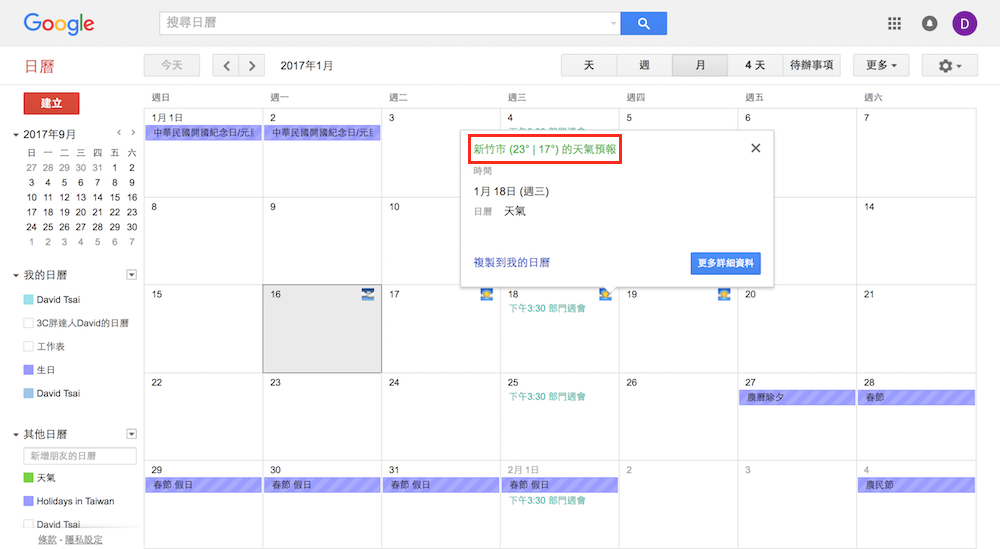
Task: Click 複製到我的日曆 link
Action: (511, 262)
